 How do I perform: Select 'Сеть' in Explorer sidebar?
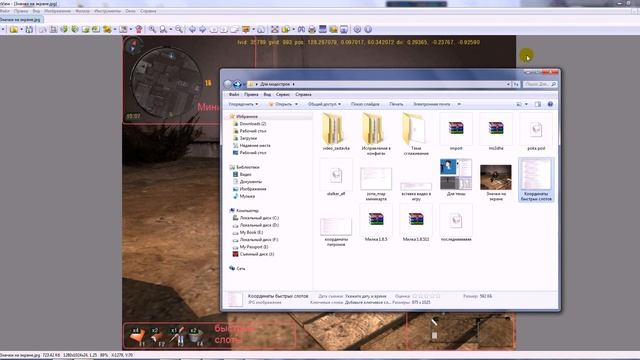[237, 269]
